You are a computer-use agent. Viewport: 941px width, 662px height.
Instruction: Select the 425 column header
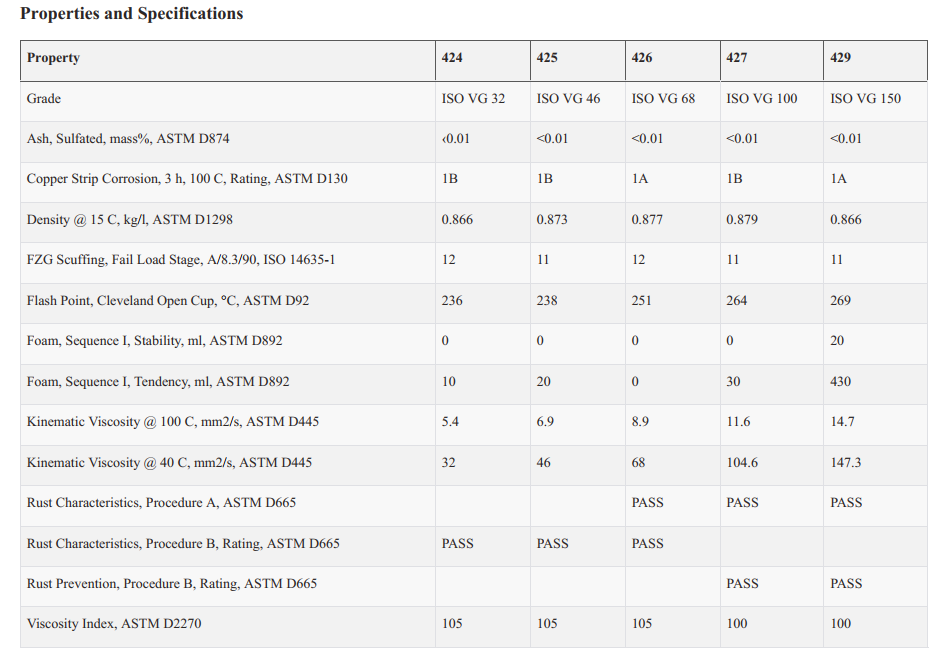click(x=547, y=58)
